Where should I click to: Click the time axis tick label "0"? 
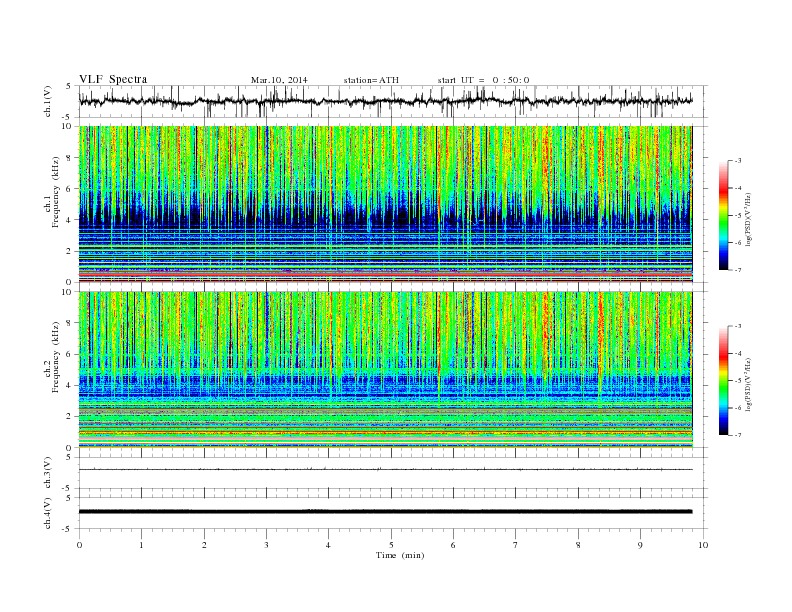79,545
